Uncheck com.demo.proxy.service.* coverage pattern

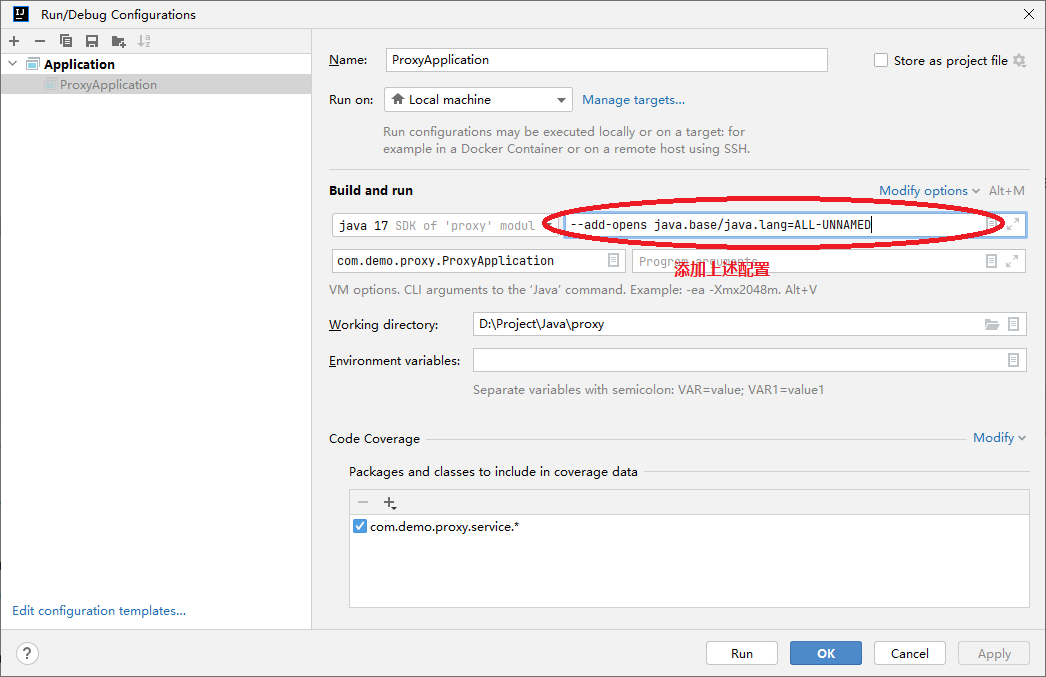click(x=360, y=526)
